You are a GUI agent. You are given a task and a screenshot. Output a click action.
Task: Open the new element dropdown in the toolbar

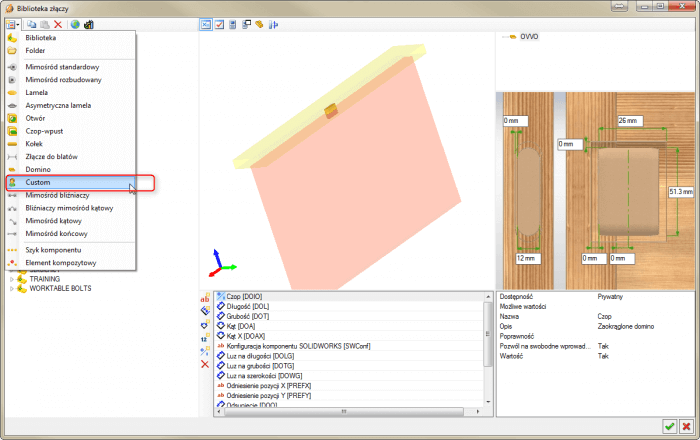[x=12, y=25]
